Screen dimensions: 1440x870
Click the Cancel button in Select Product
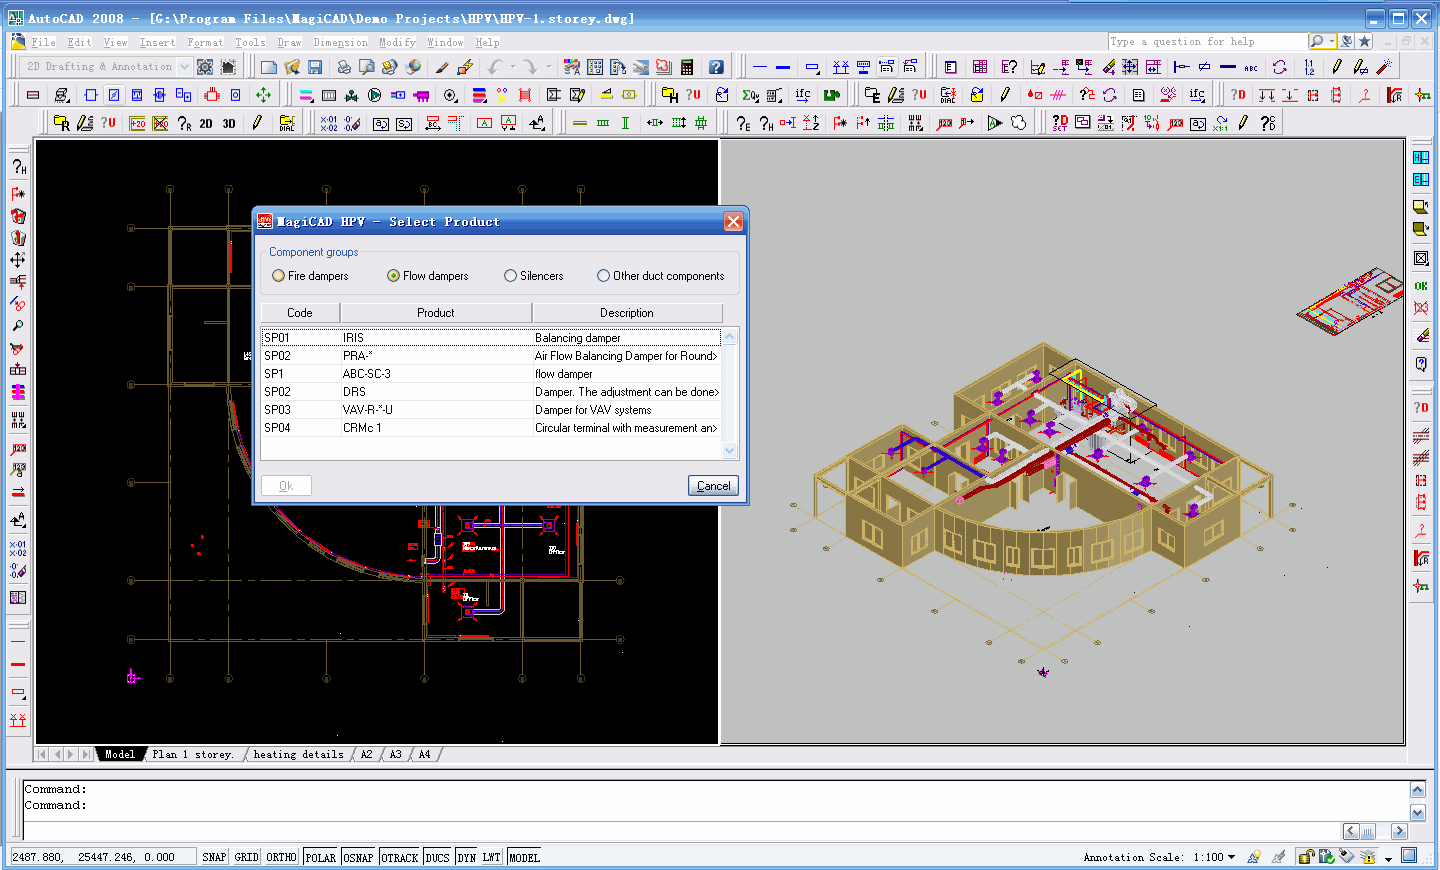coord(713,485)
